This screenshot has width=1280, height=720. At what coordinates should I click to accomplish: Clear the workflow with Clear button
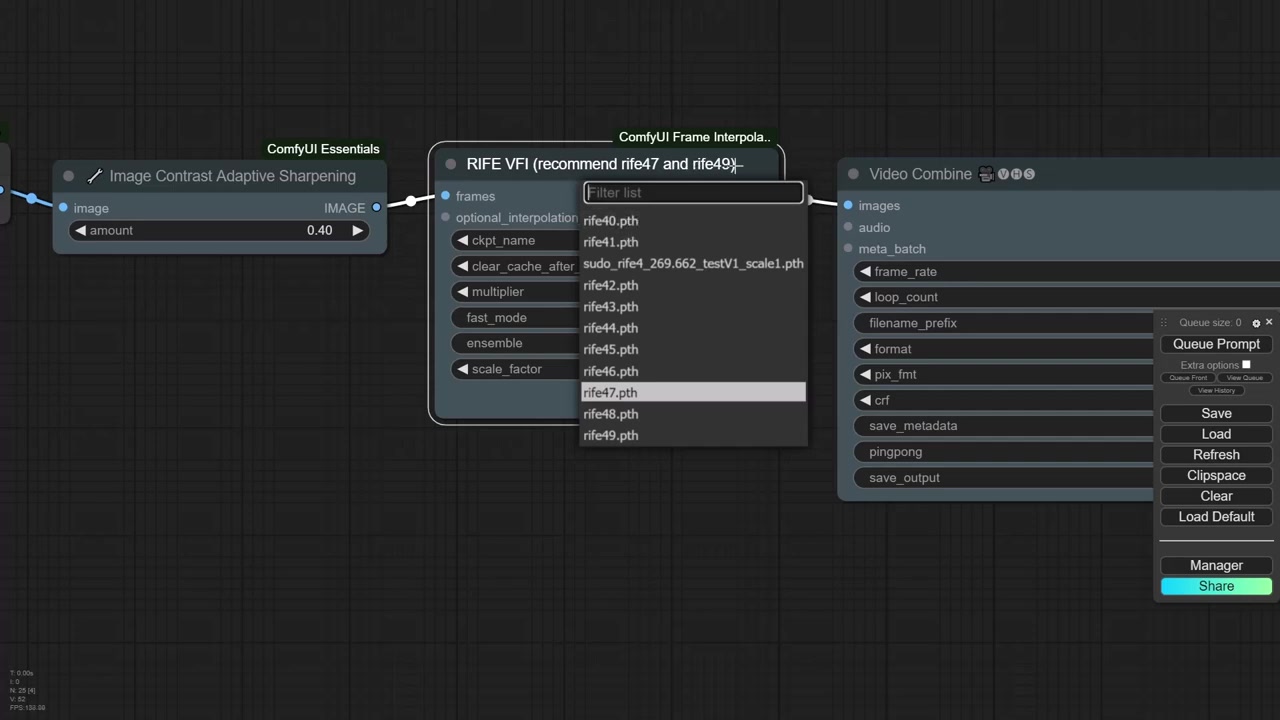1216,496
